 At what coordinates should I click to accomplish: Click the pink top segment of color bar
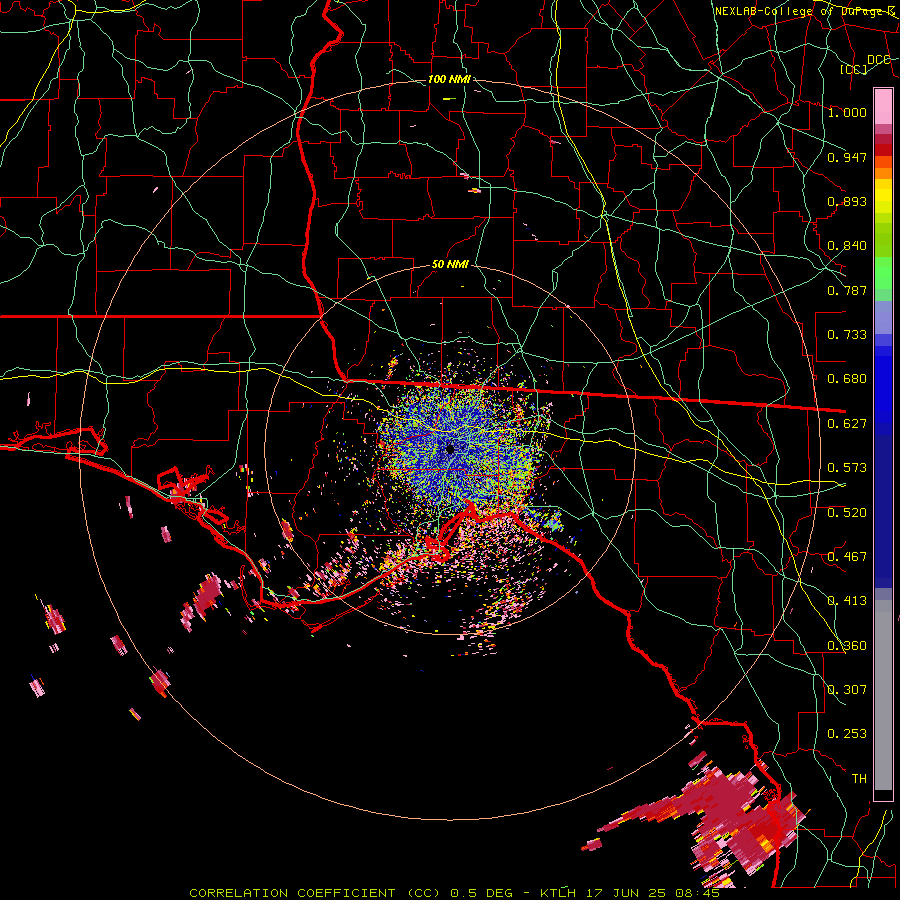883,107
